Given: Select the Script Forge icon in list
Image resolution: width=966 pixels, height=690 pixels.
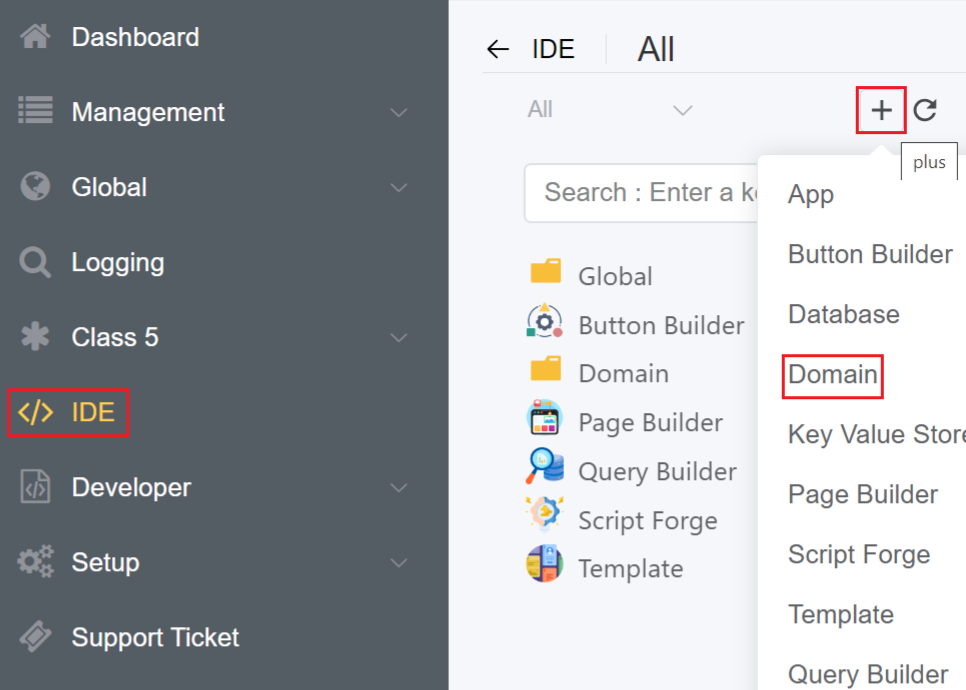Looking at the screenshot, I should (545, 517).
